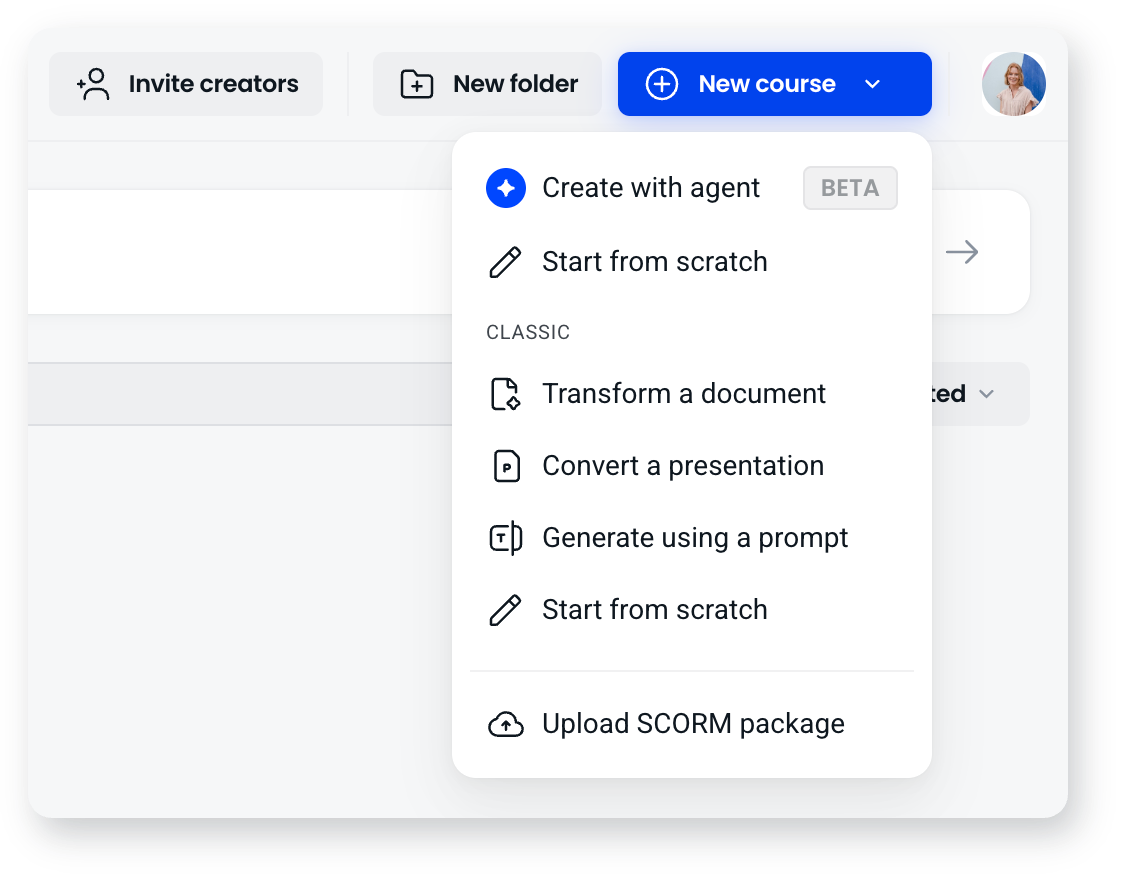Choose Start from scratch in the CLASSIC section

coord(654,610)
